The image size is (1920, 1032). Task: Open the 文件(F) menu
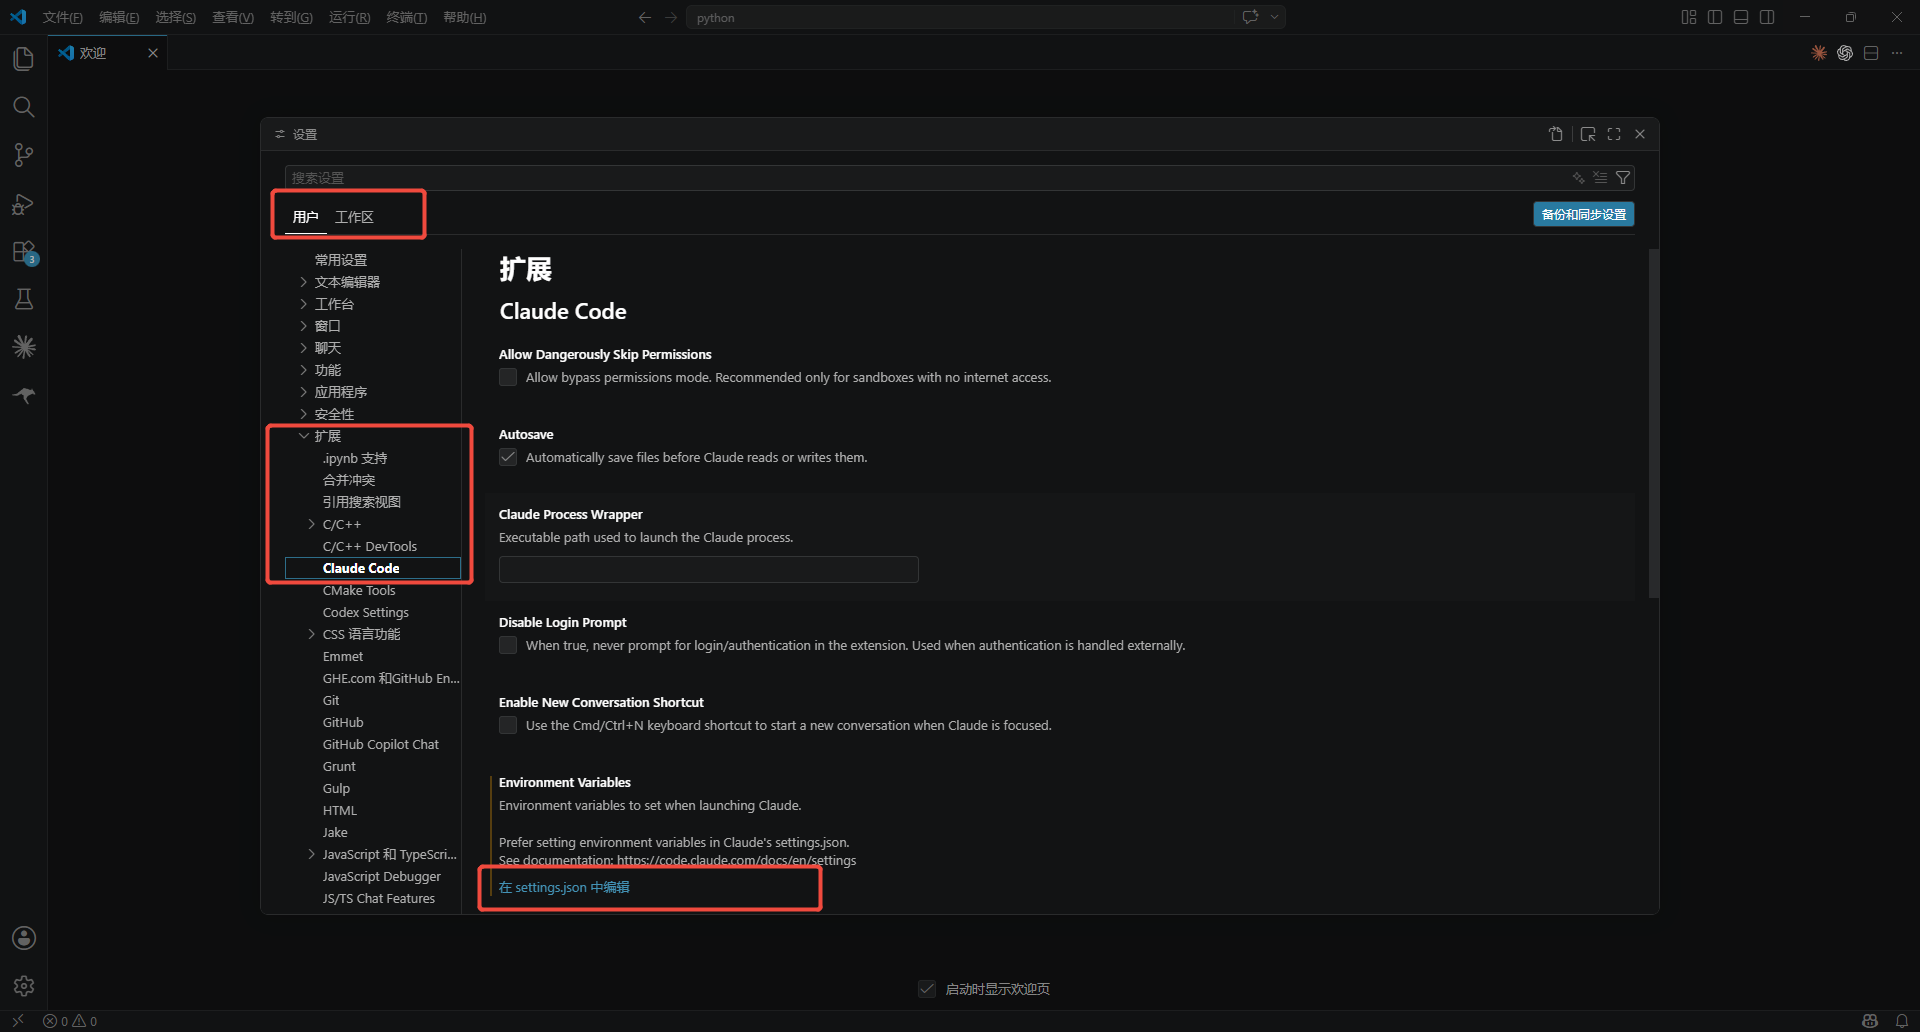62,17
